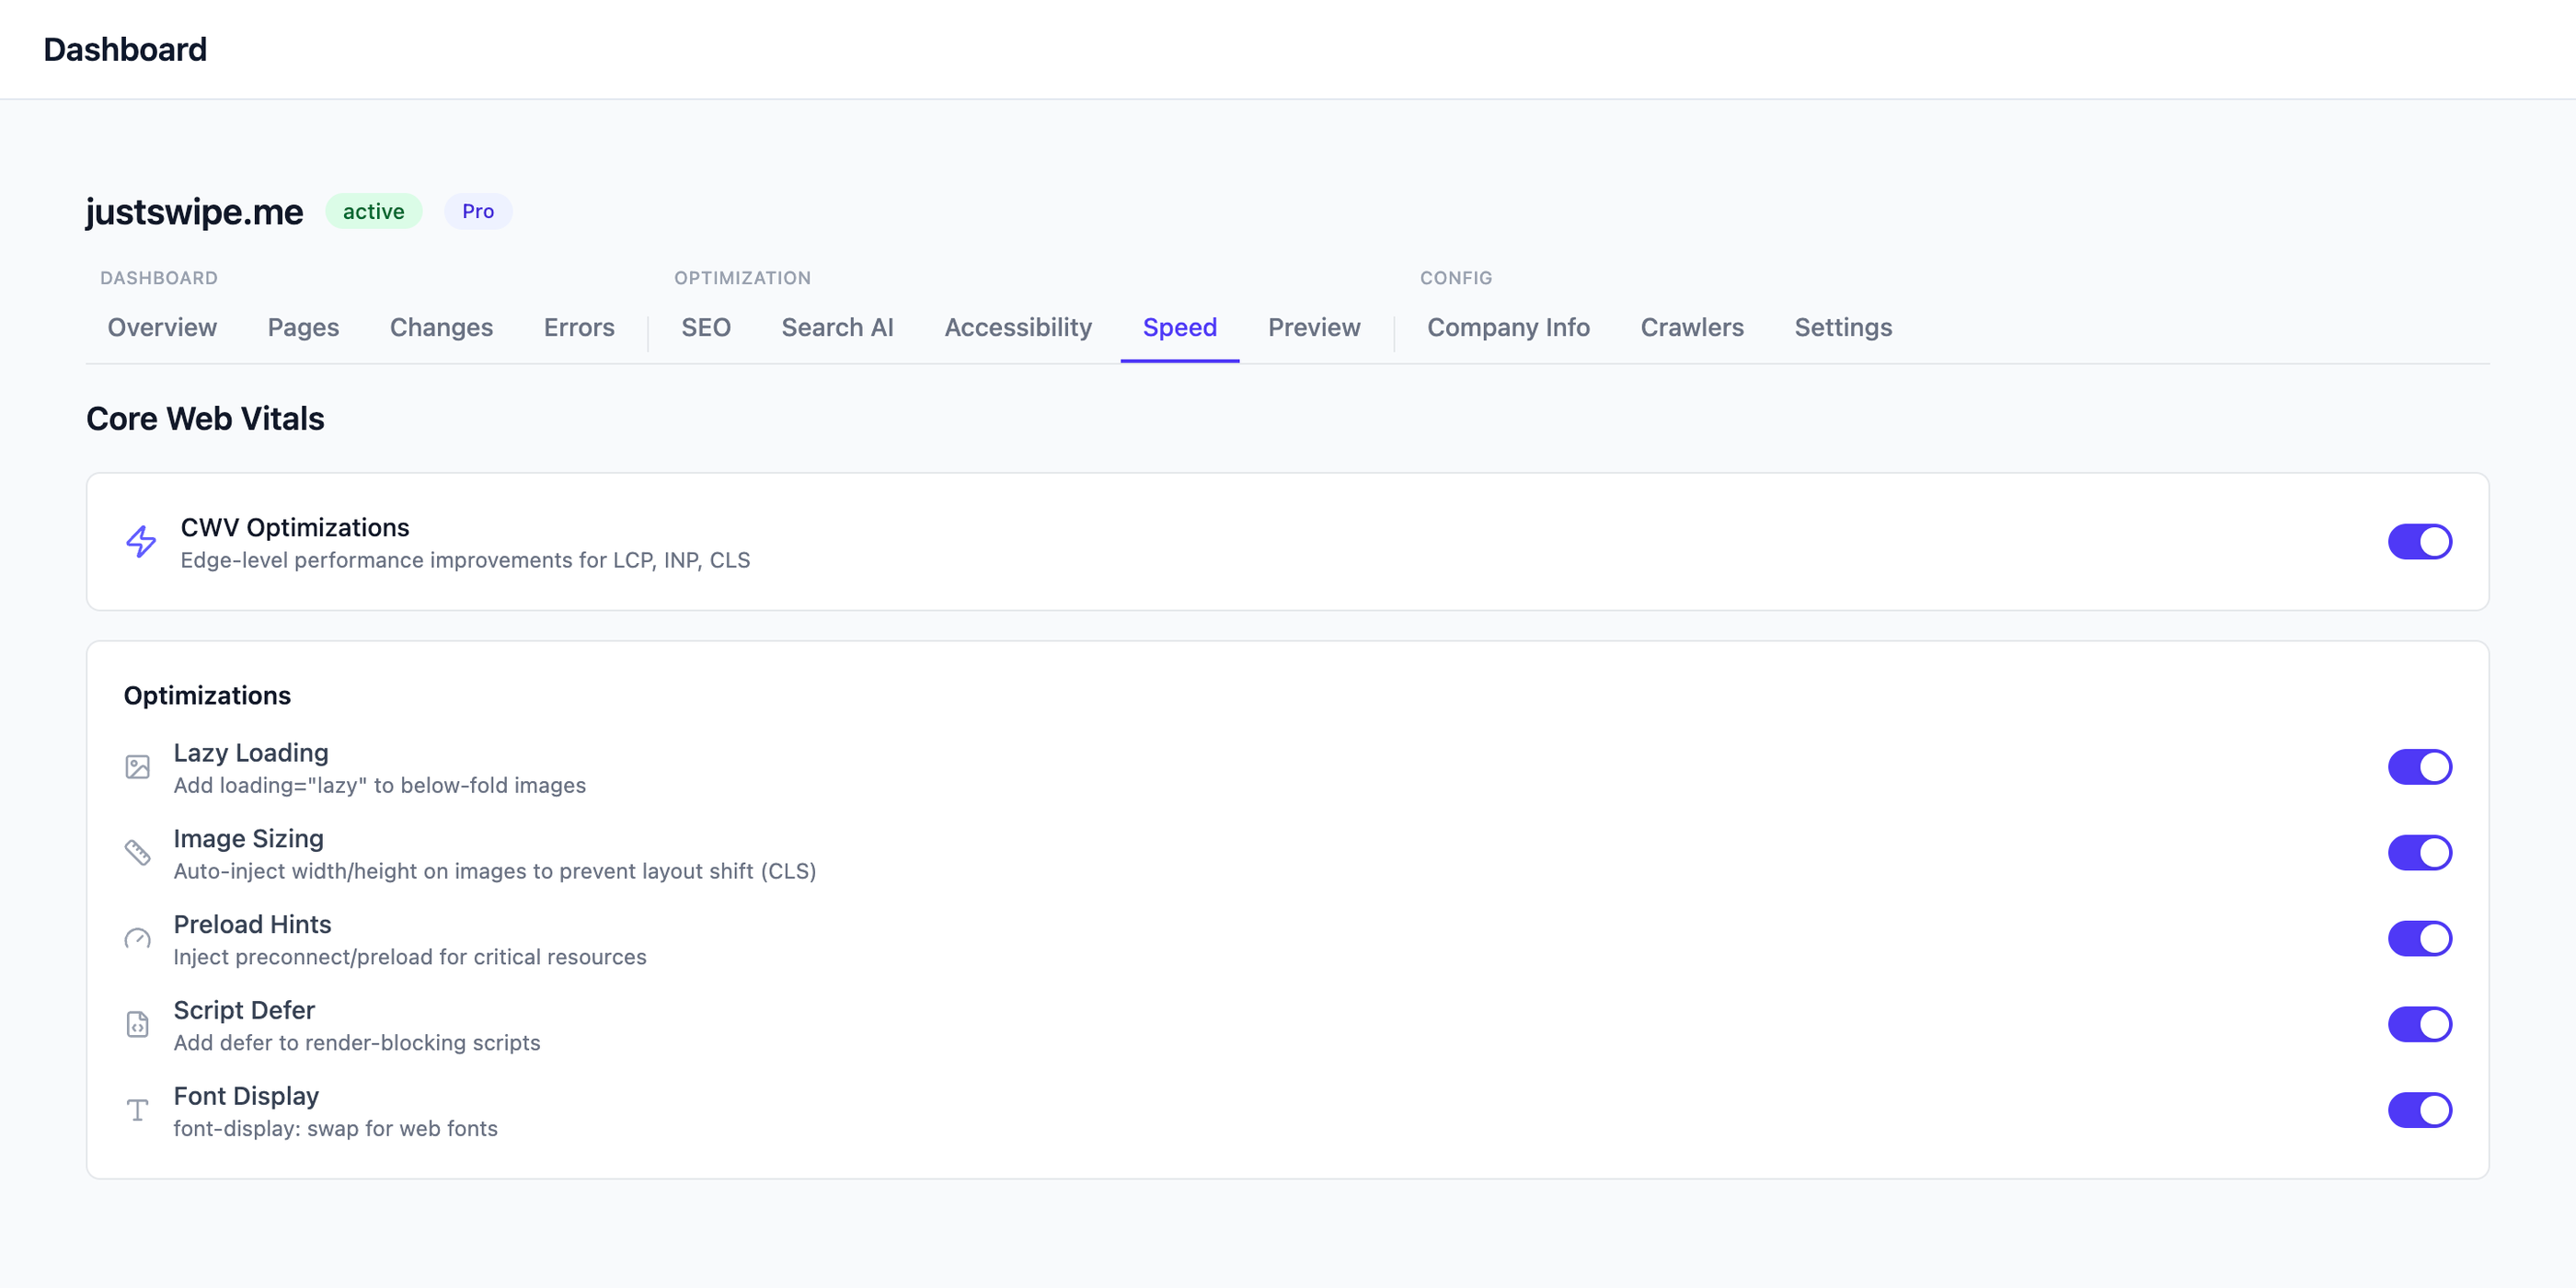
Task: Switch to the SEO tab
Action: pos(706,328)
